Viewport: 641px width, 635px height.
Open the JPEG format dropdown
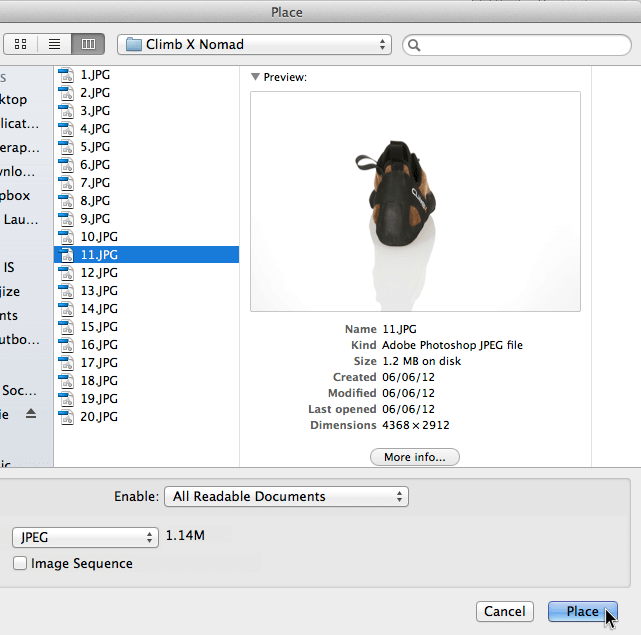85,537
